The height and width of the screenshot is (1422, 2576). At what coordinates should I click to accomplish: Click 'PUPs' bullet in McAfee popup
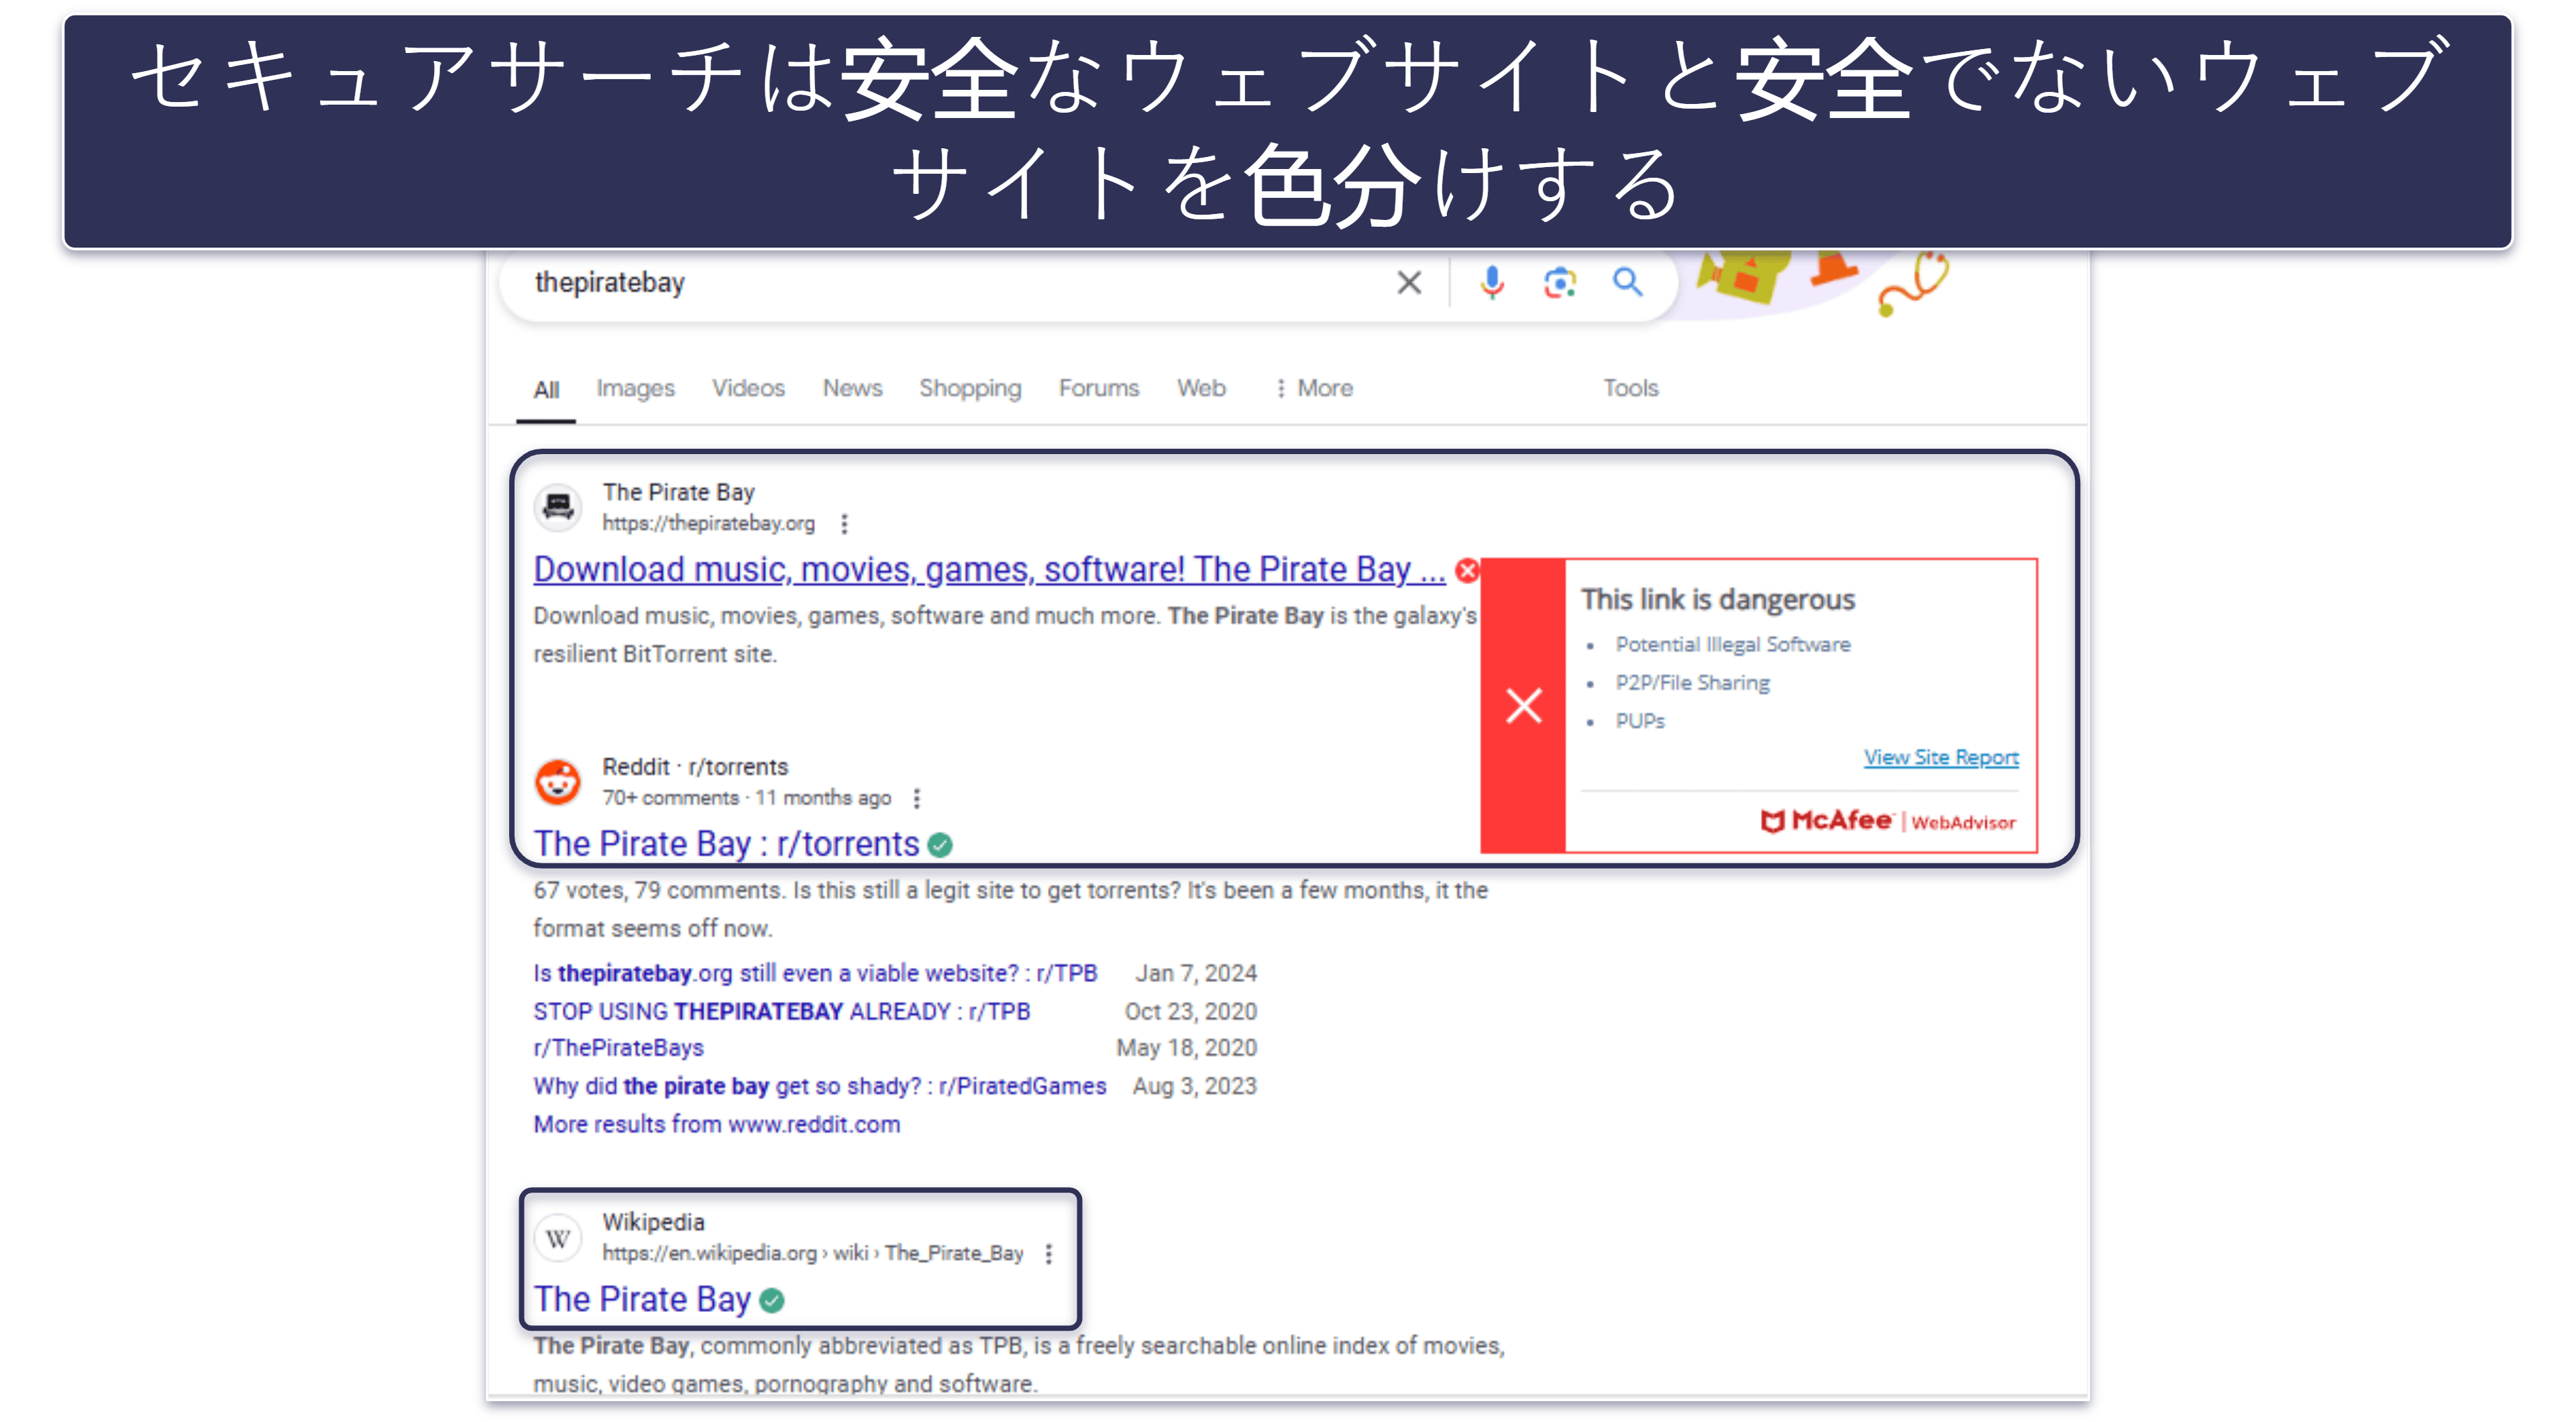(x=1640, y=721)
